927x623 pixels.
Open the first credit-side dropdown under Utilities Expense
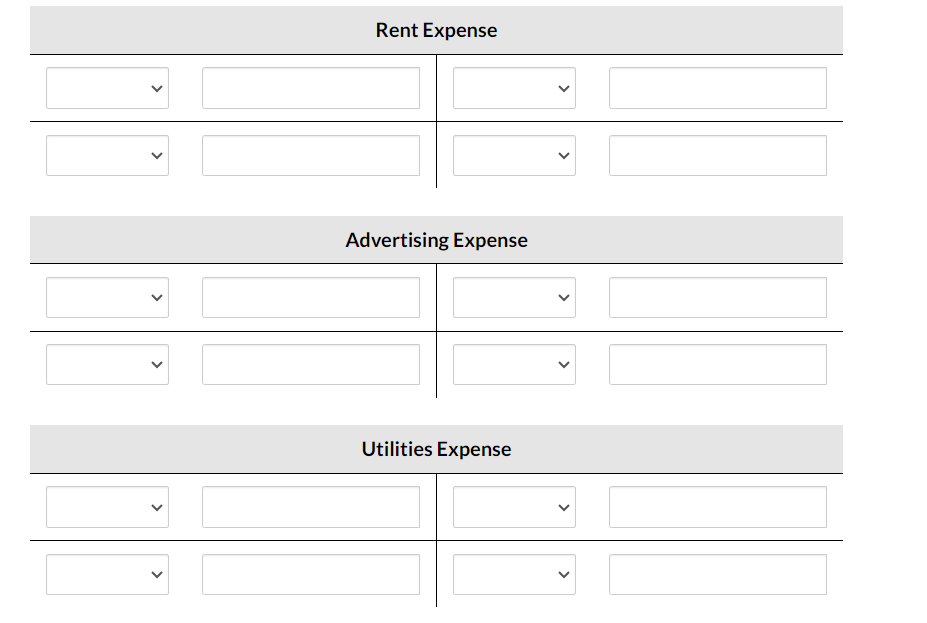514,507
